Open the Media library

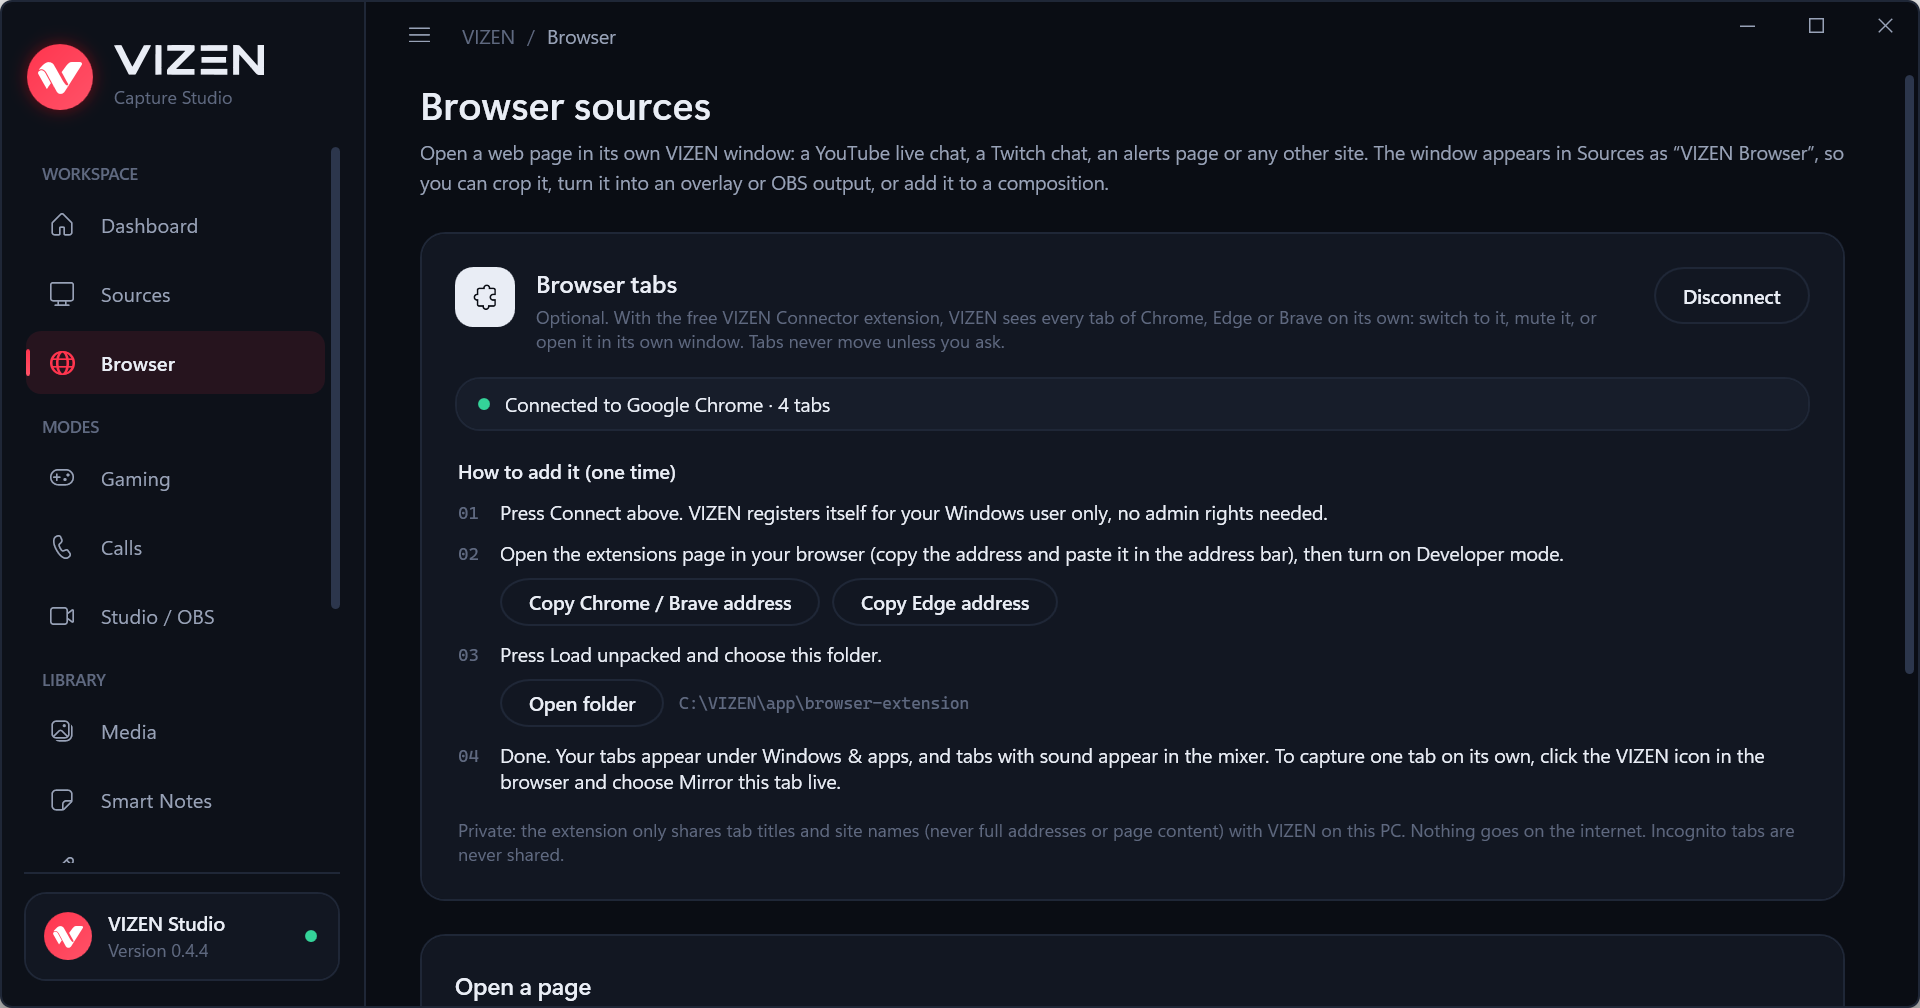175,731
